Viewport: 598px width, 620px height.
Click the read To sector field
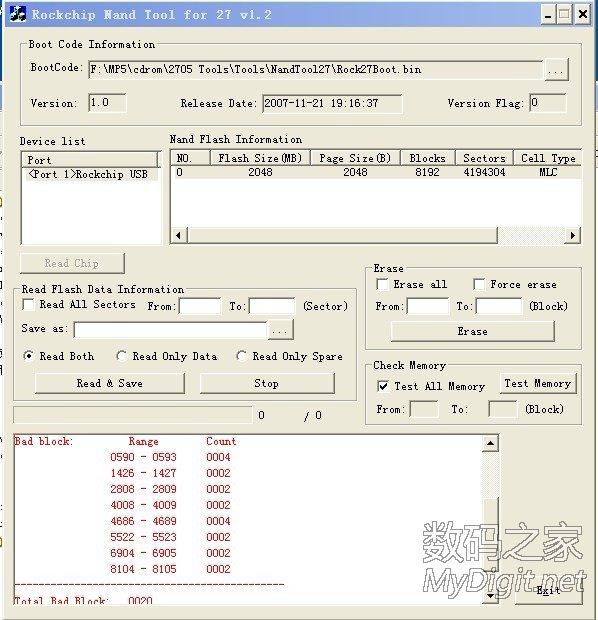coord(272,306)
